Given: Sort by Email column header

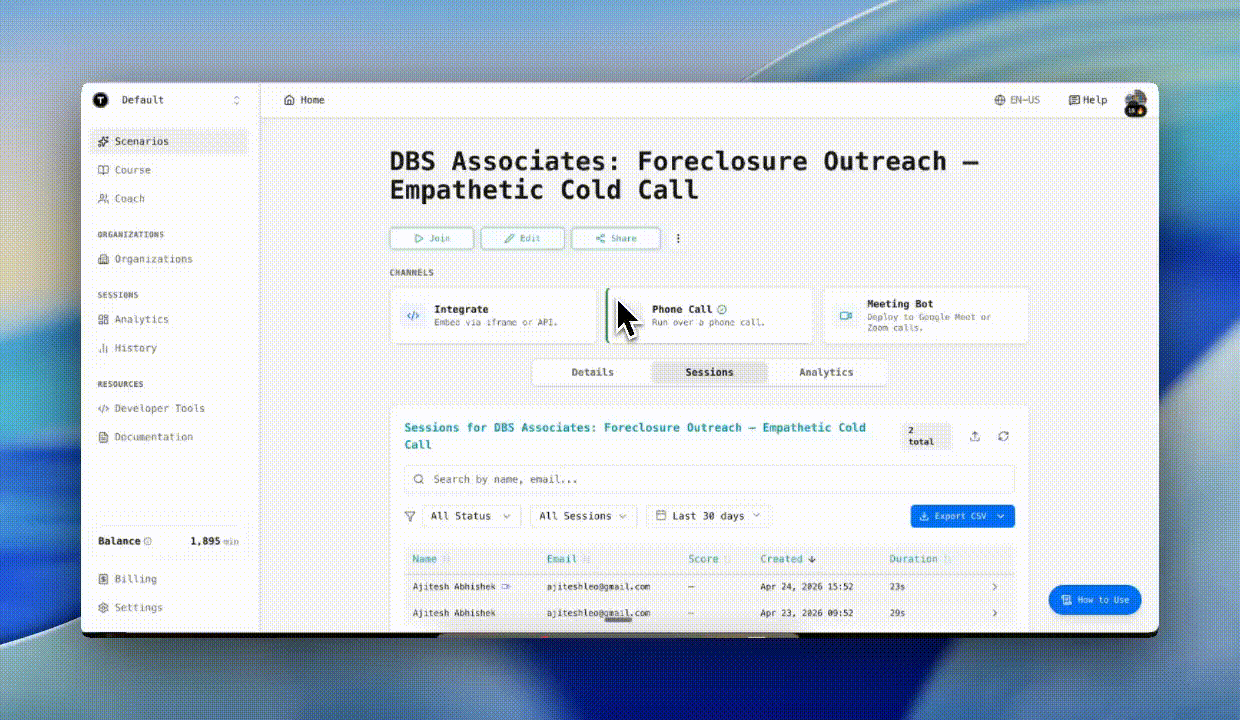Looking at the screenshot, I should pos(567,559).
